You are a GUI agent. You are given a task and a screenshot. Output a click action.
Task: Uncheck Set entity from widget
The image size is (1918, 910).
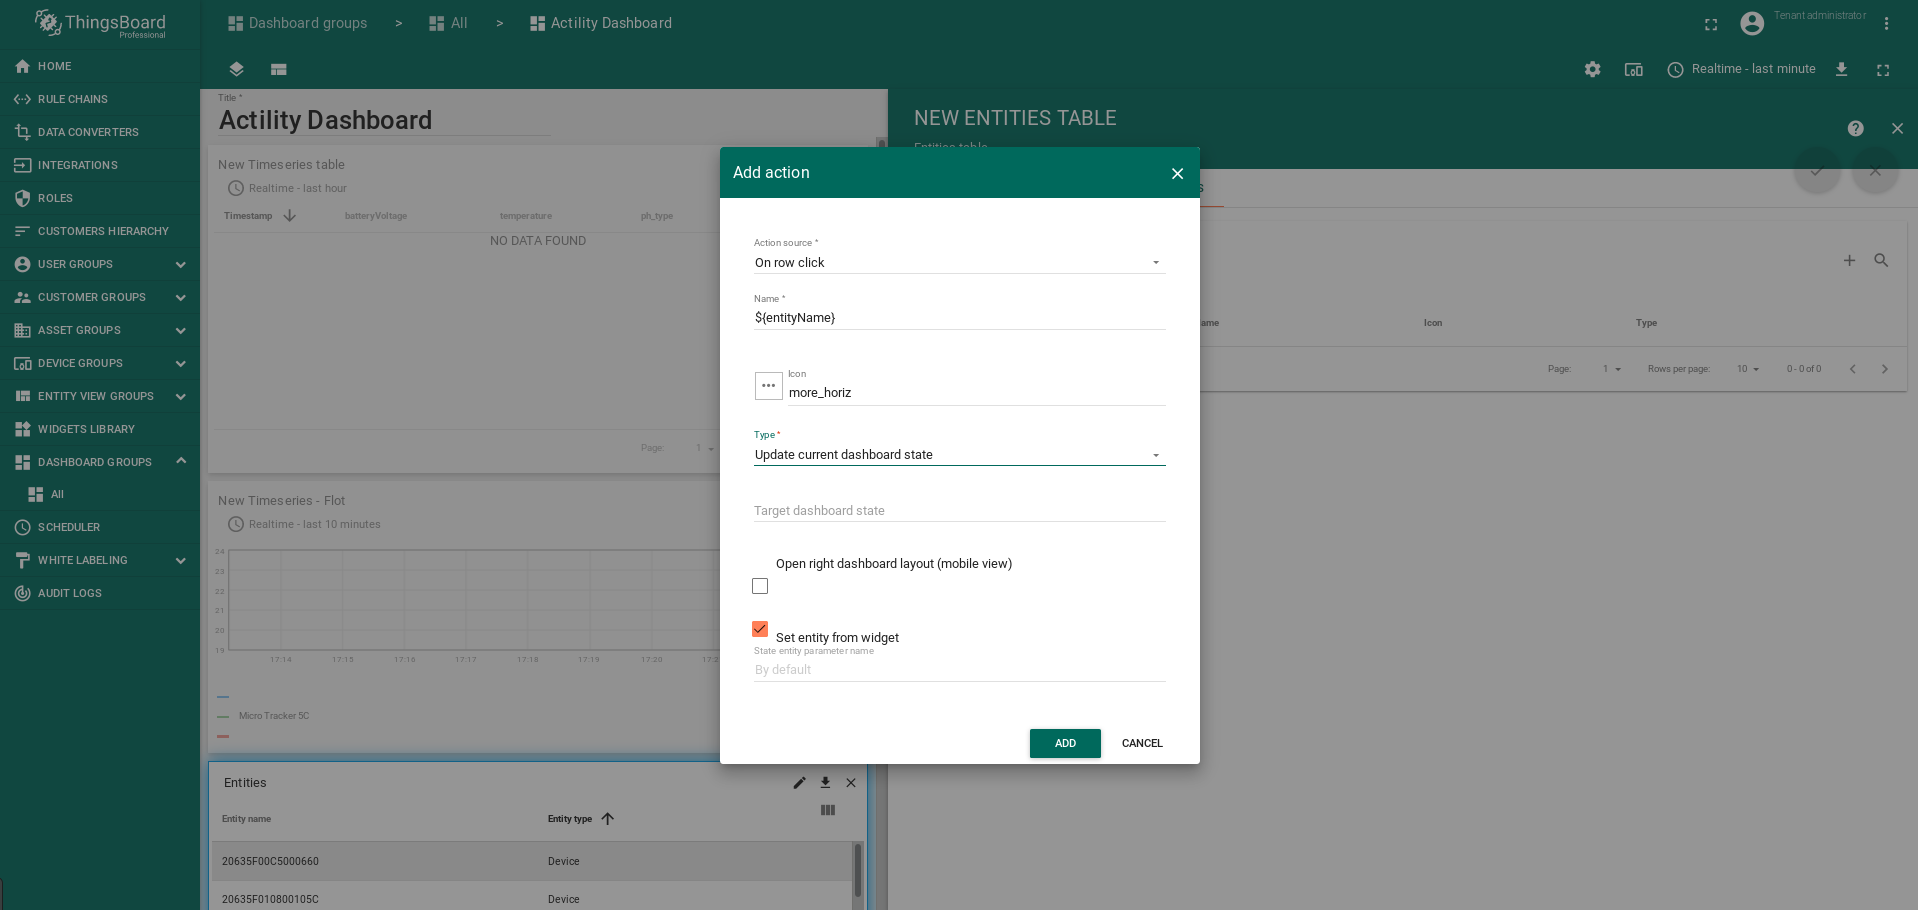(760, 629)
